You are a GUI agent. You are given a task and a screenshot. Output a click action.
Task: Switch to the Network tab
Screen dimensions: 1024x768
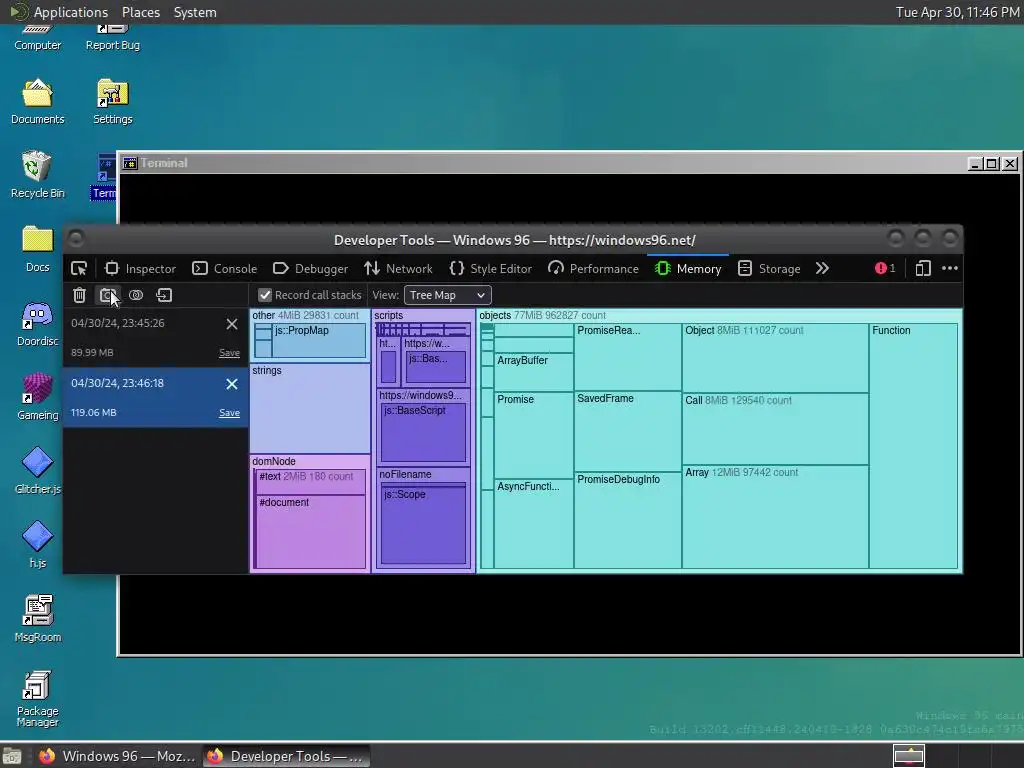click(x=398, y=268)
